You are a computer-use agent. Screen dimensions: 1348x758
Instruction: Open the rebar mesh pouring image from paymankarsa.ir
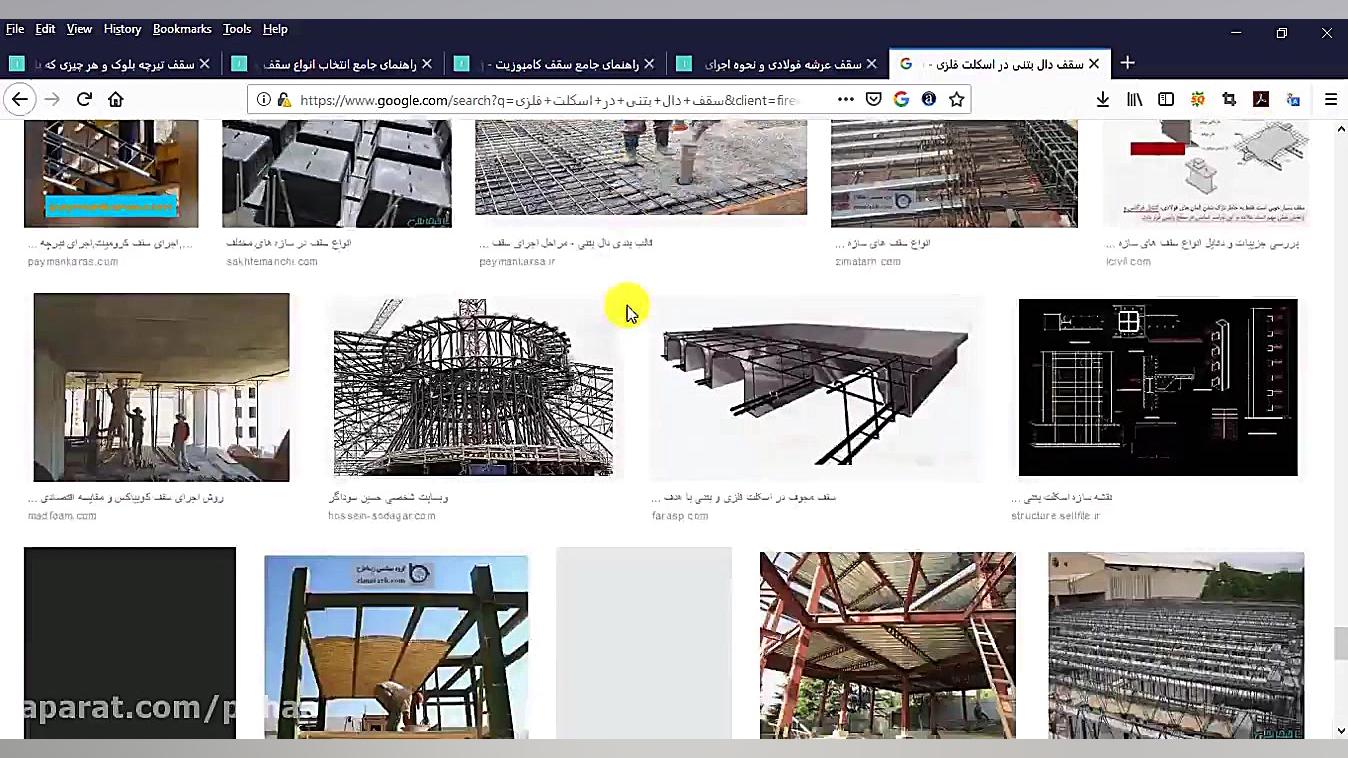pyautogui.click(x=641, y=167)
